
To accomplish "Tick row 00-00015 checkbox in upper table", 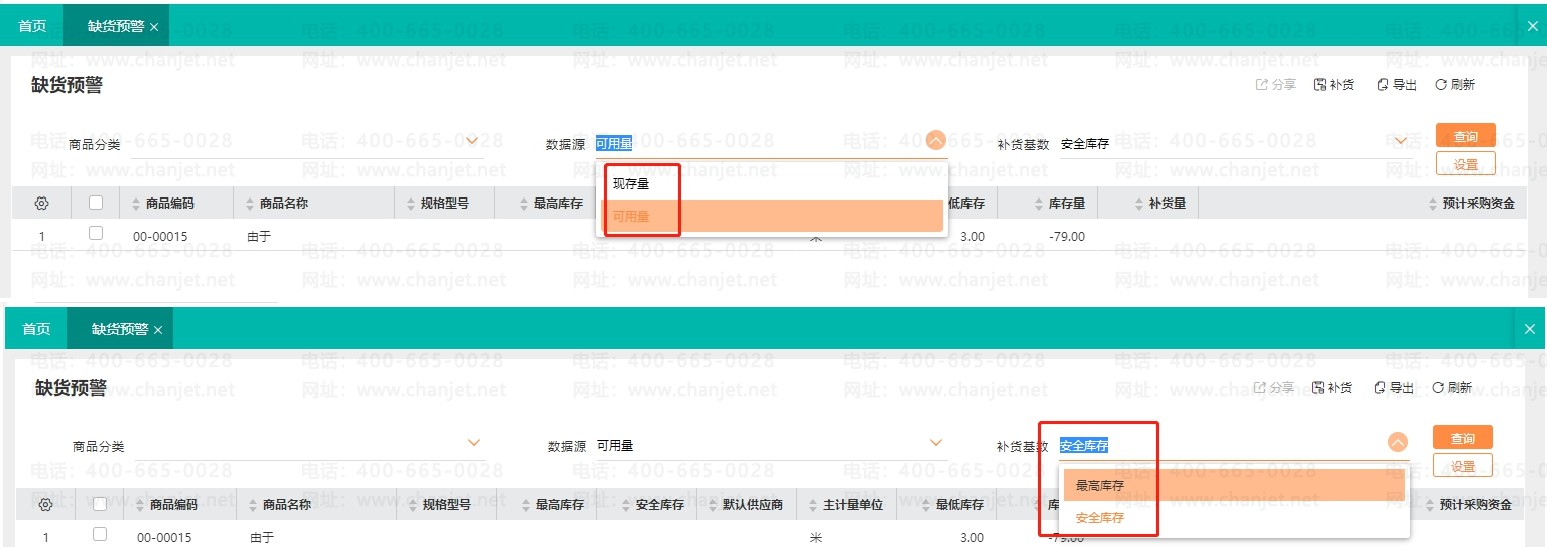I will (96, 233).
